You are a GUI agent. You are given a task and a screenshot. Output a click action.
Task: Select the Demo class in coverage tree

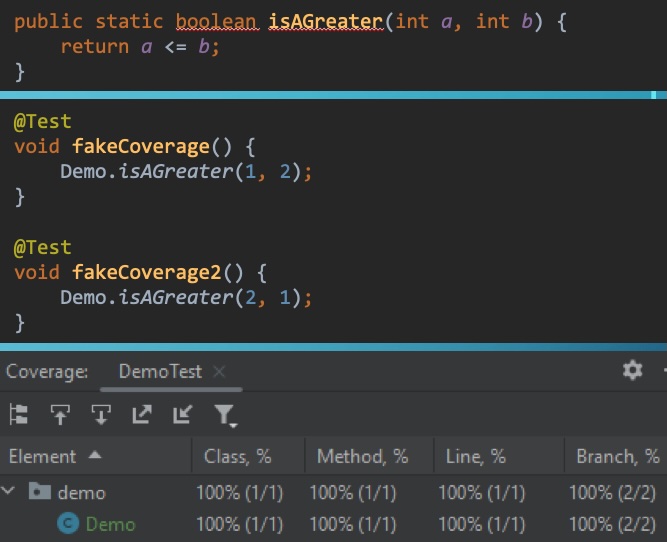(110, 524)
